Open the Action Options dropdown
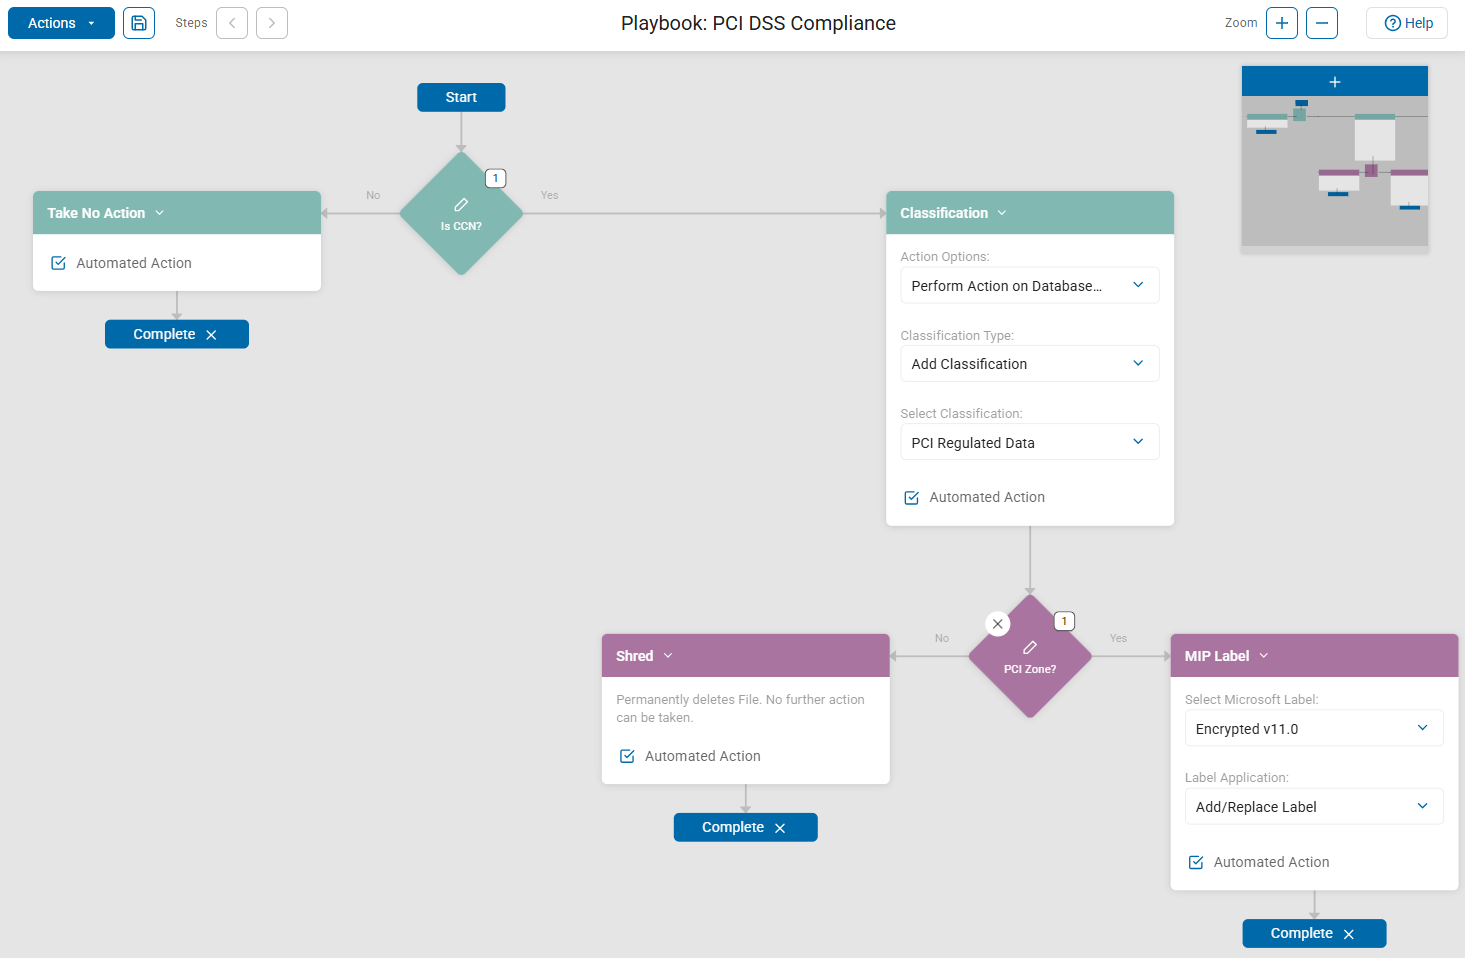Image resolution: width=1465 pixels, height=958 pixels. coord(1029,286)
